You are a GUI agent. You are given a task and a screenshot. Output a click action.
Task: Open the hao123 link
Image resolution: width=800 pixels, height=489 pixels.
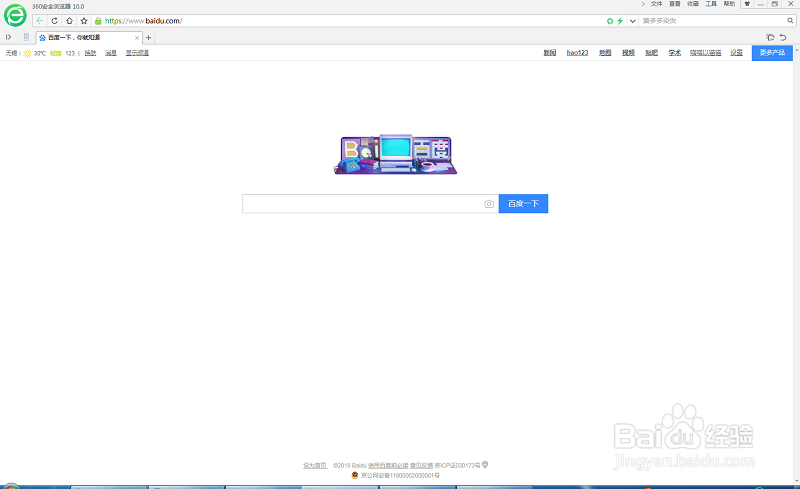577,53
